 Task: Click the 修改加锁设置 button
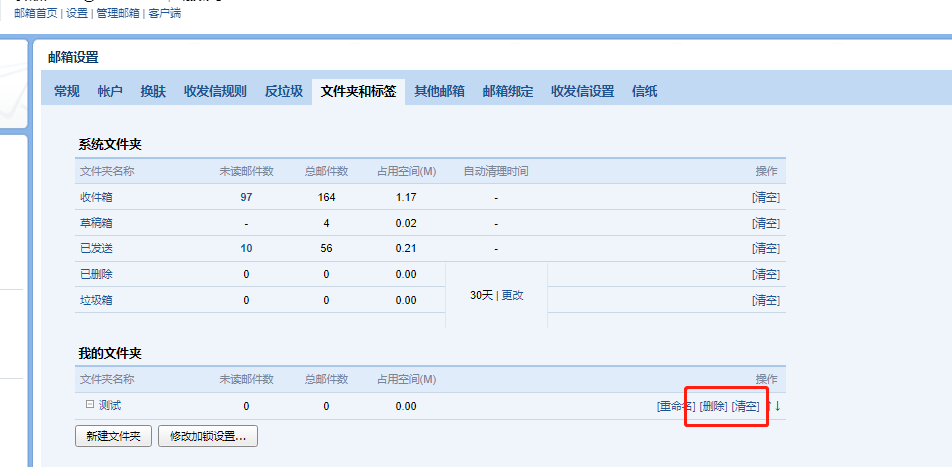click(208, 436)
